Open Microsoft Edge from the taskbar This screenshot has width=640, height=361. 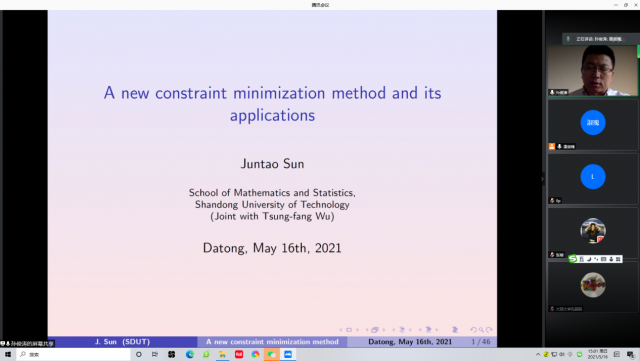click(x=190, y=354)
